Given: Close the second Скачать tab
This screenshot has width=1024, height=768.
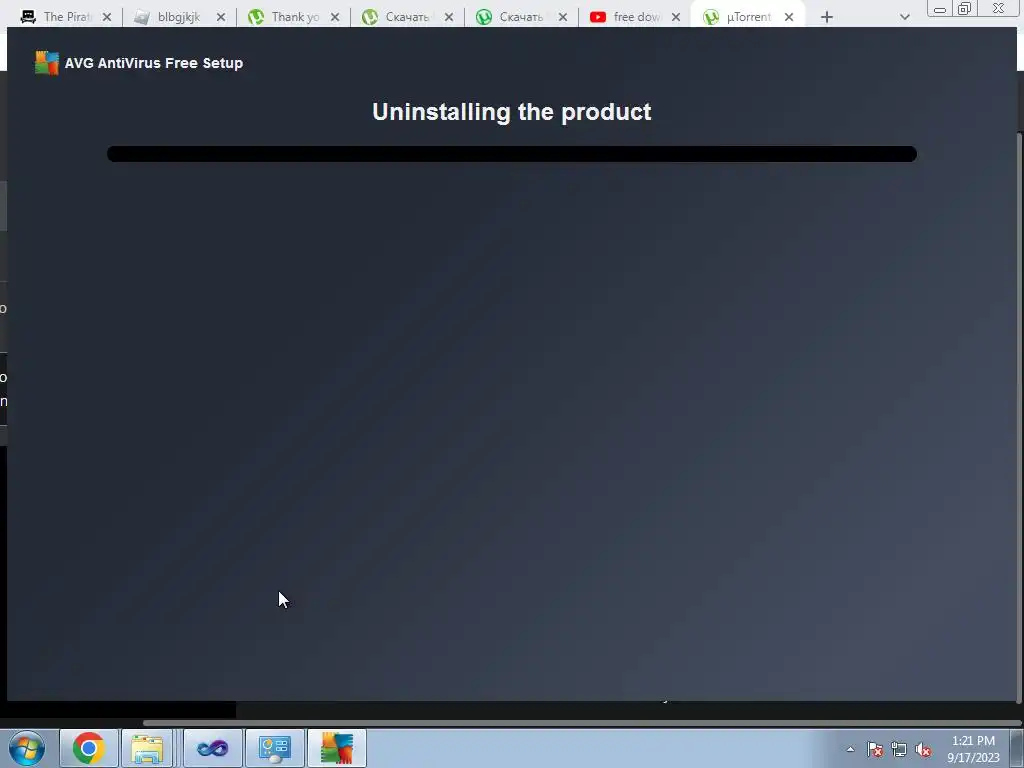Looking at the screenshot, I should pos(563,17).
